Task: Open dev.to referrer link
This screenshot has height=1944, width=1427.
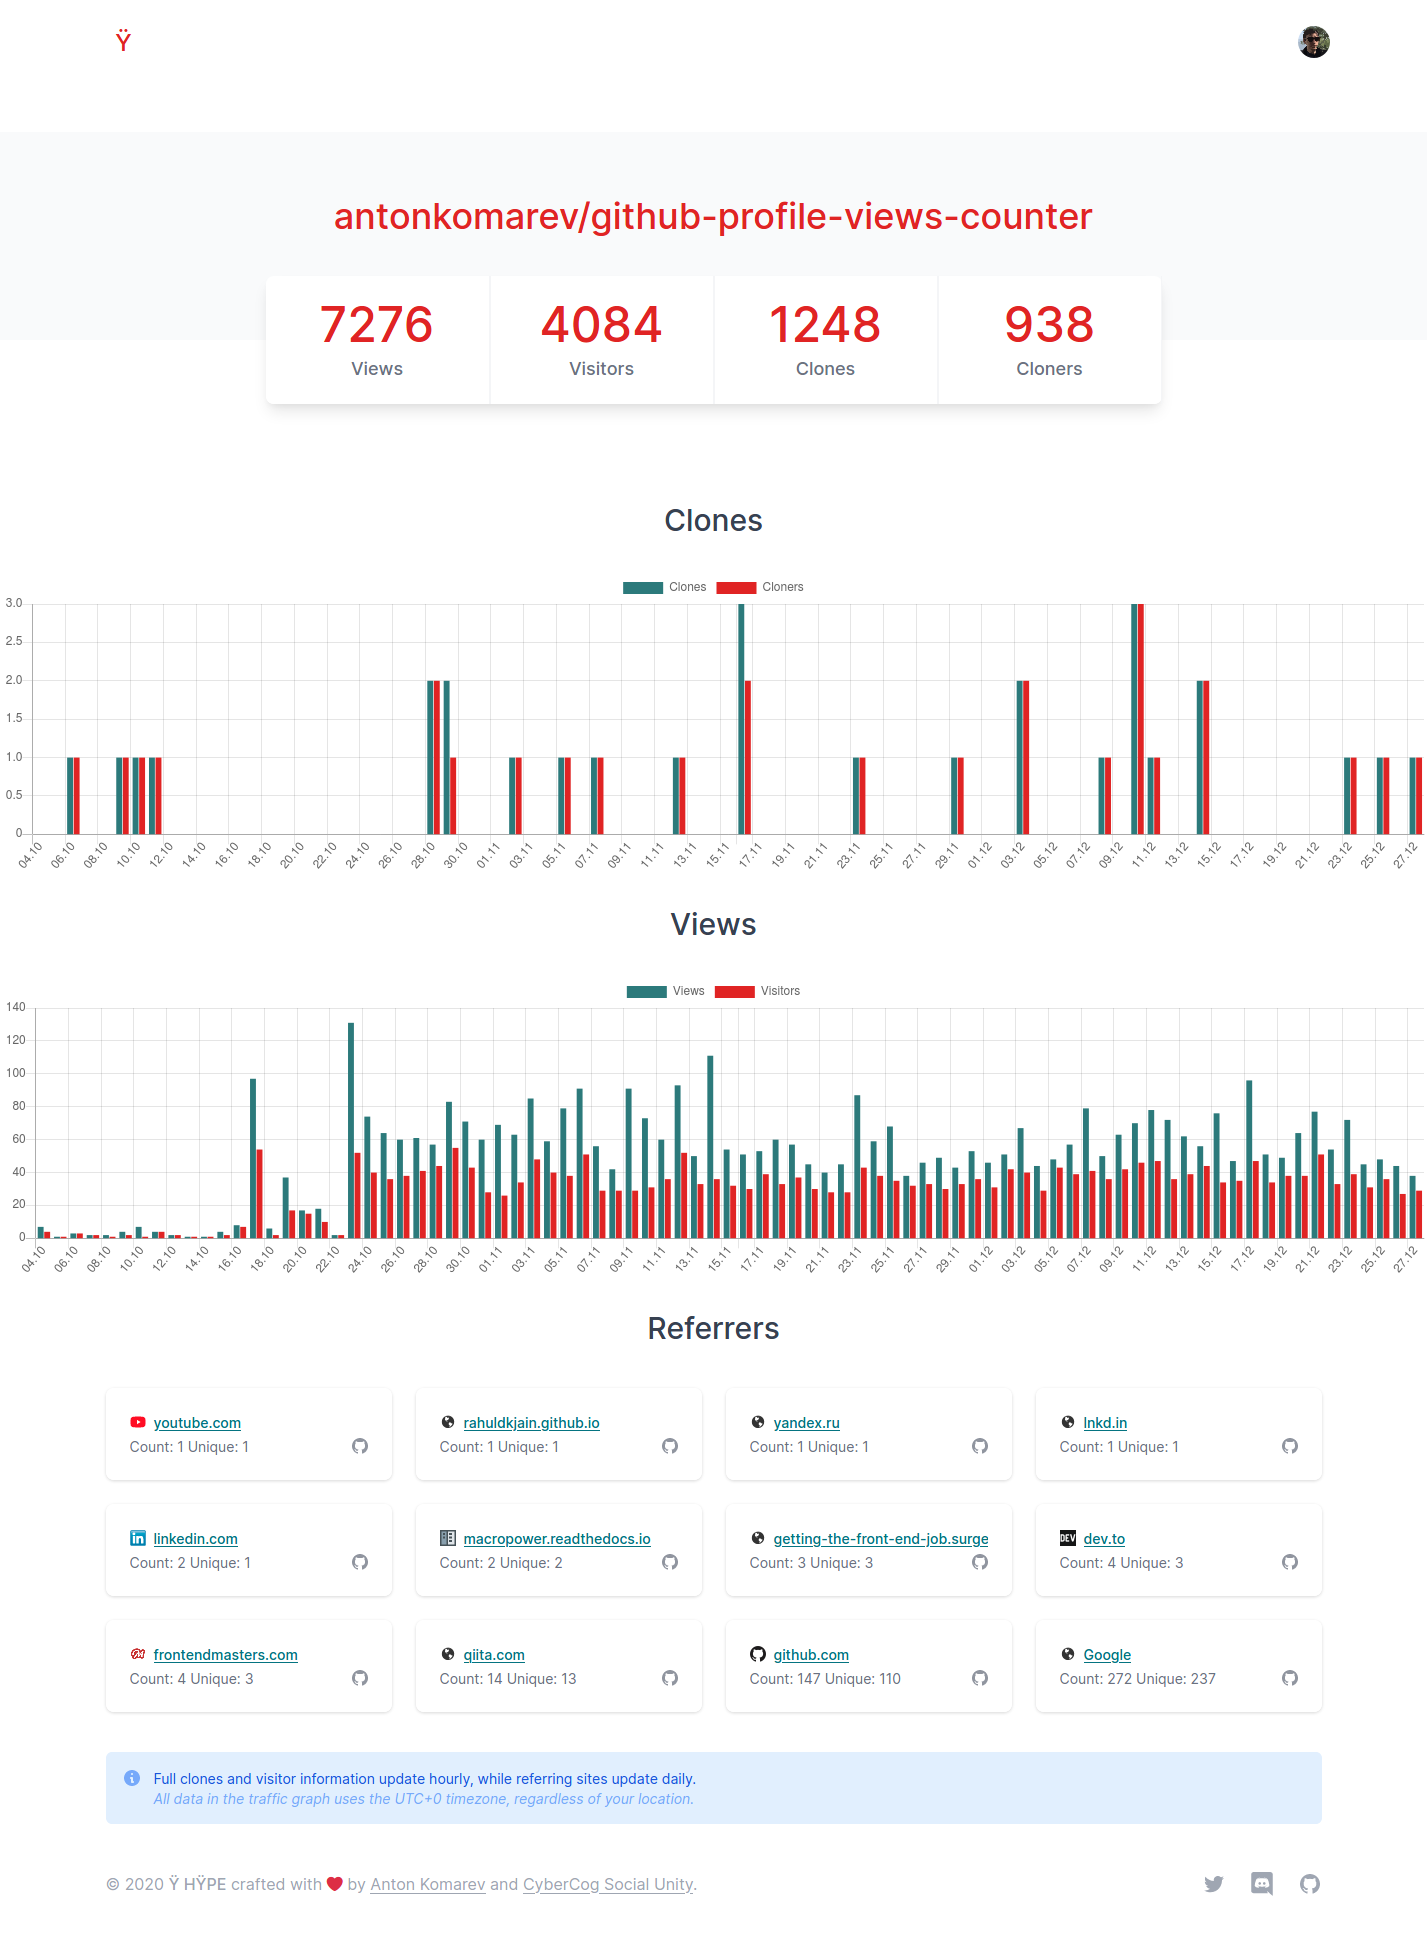Action: [1104, 1539]
